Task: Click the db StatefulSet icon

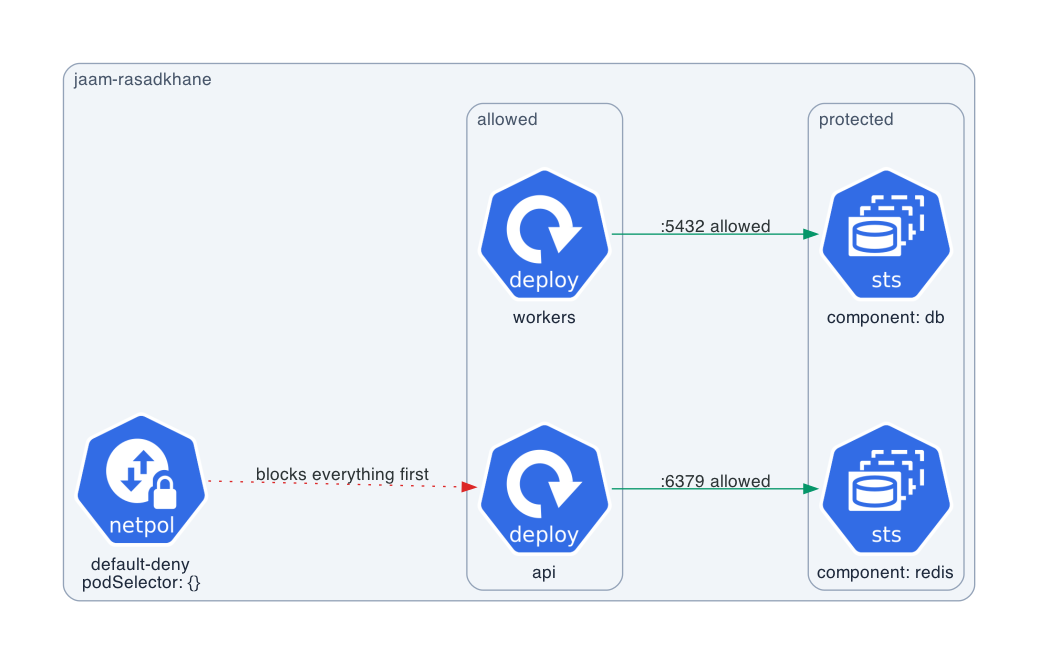Action: click(x=886, y=234)
